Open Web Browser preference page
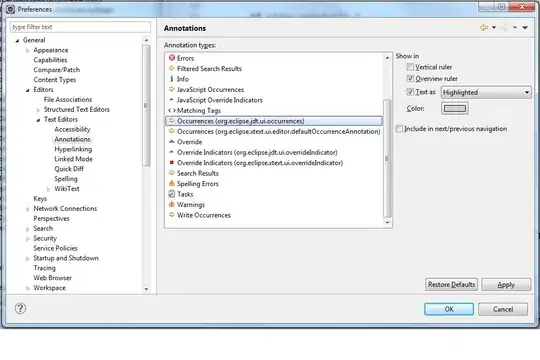The image size is (540, 360). 52,278
